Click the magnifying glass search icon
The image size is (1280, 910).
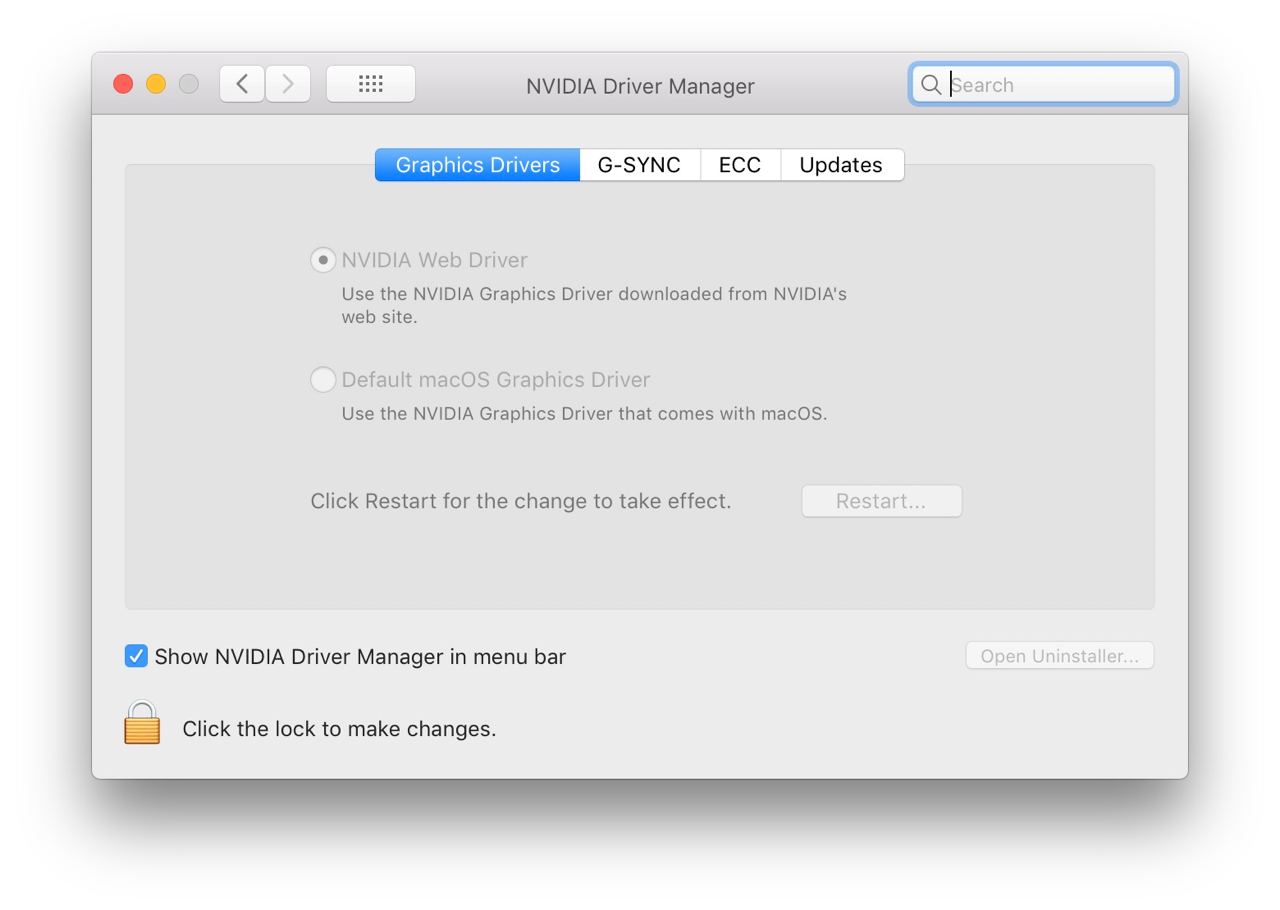[930, 85]
